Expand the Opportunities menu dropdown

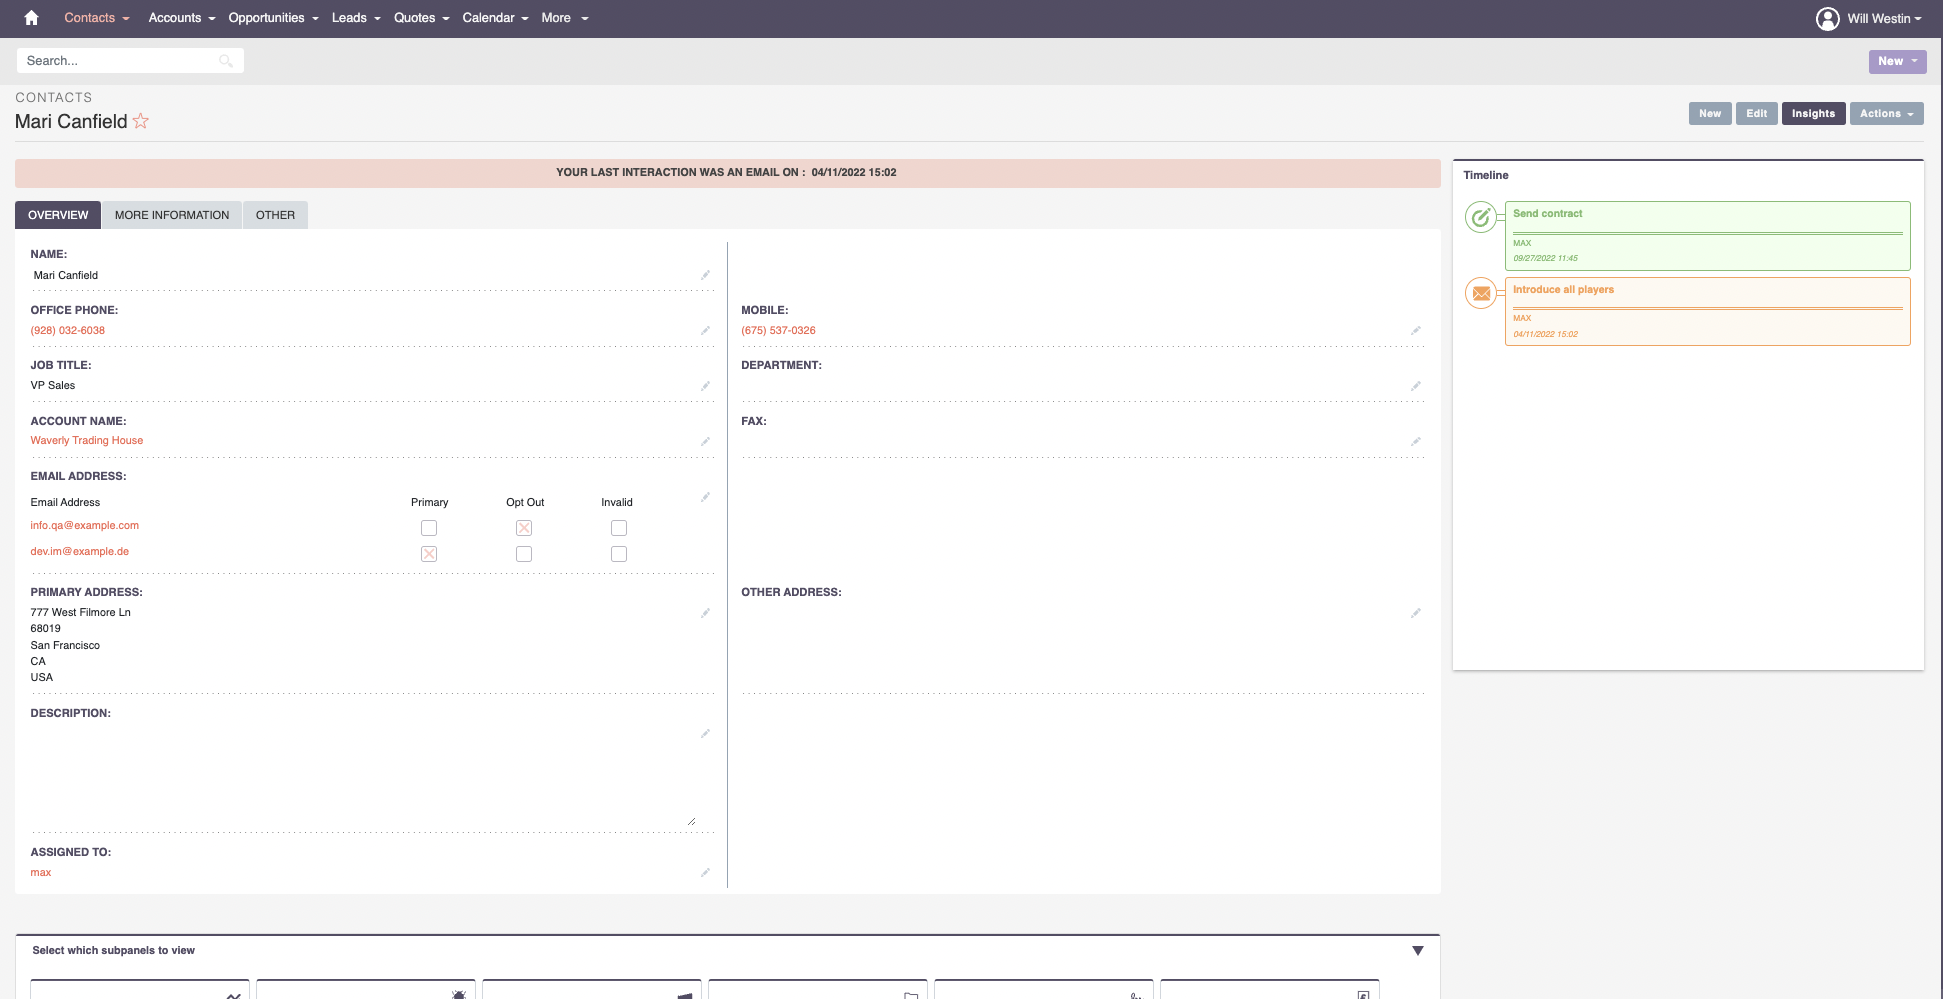(x=273, y=18)
